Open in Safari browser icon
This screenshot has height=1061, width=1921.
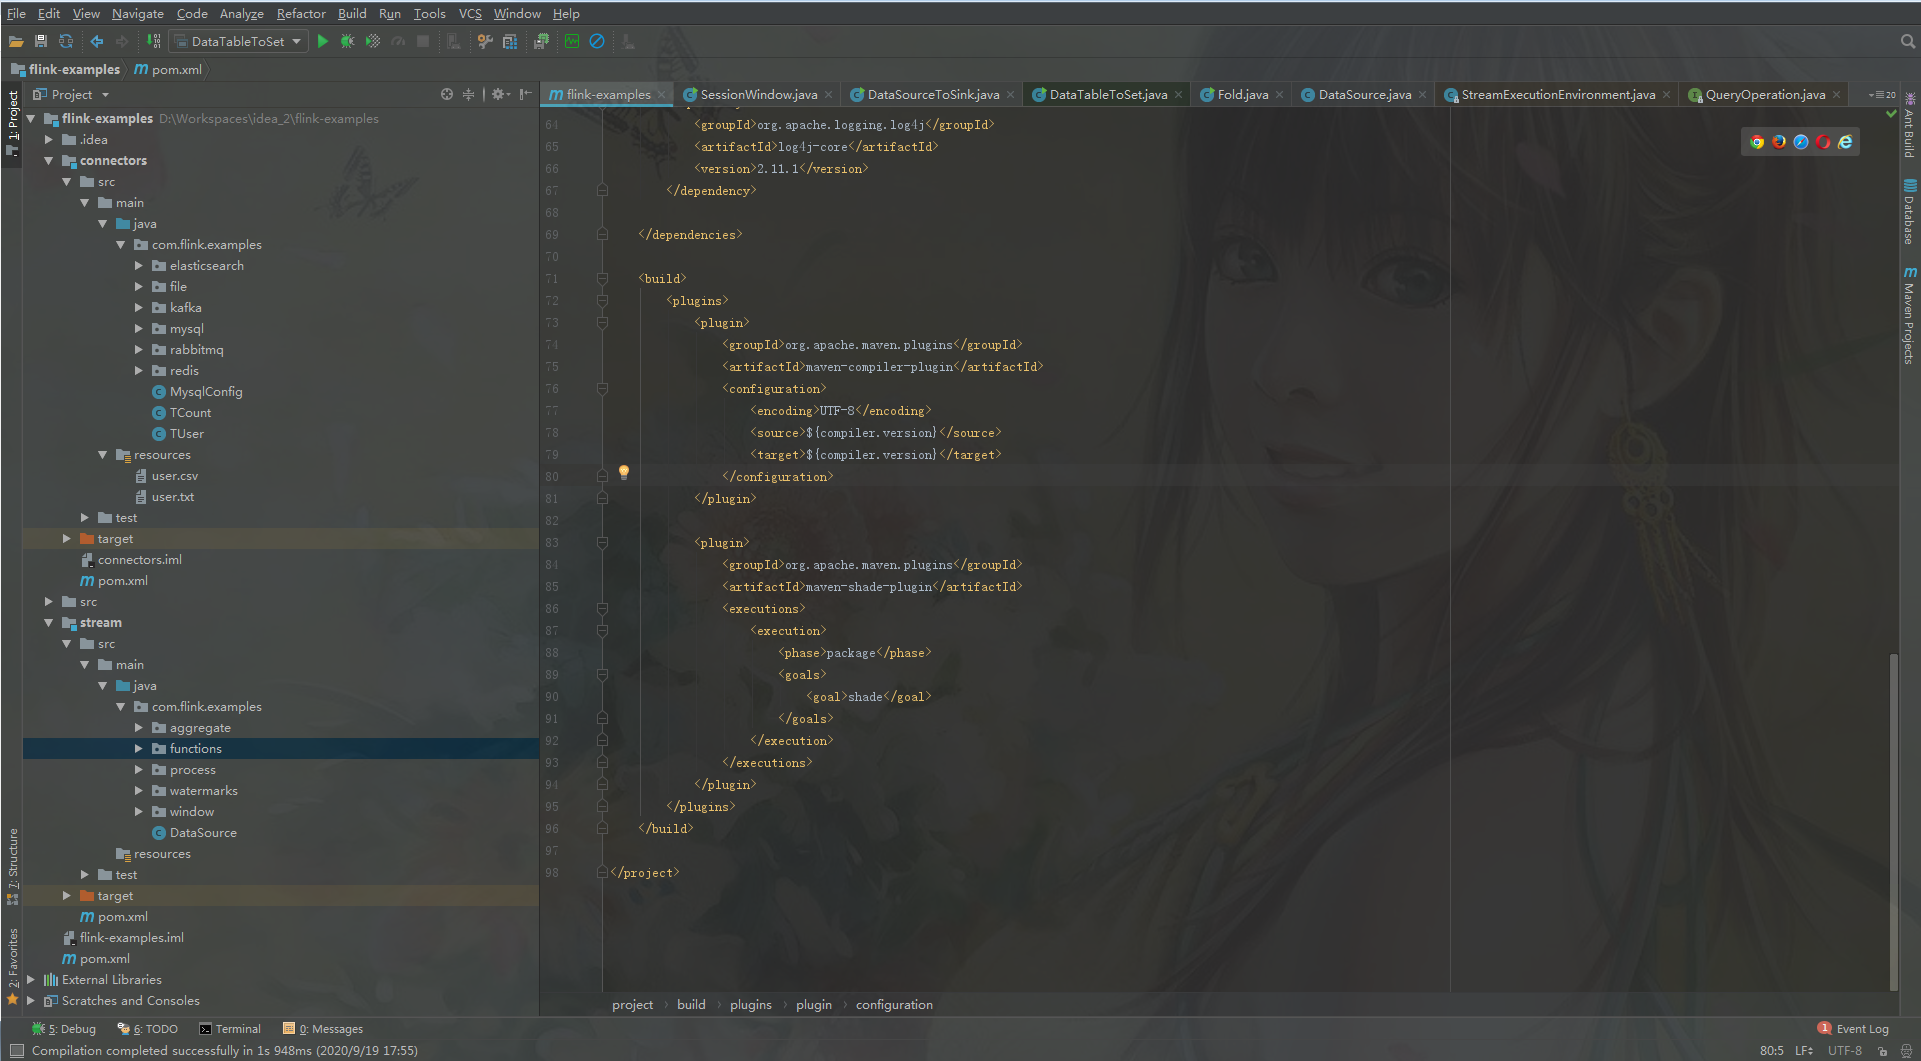1801,142
